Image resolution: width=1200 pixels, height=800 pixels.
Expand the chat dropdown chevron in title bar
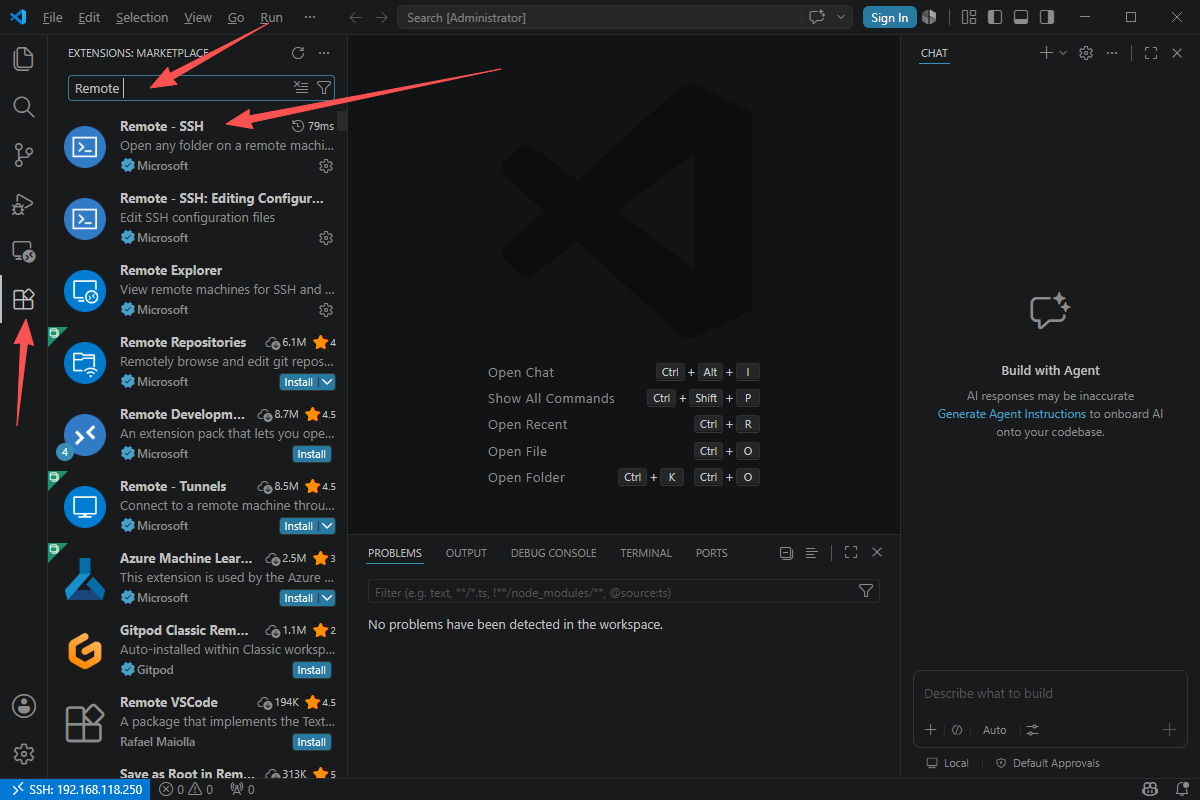pyautogui.click(x=842, y=17)
